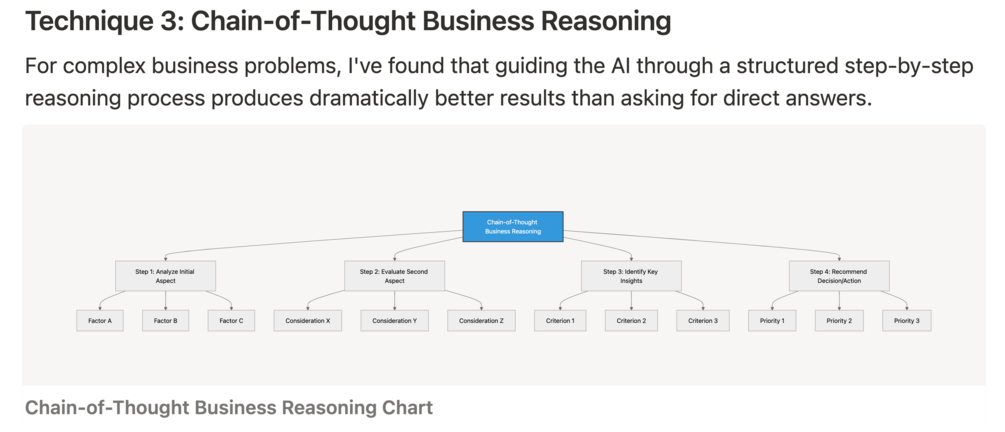
Task: Click the Step 4: Recommend Decision/Action node
Action: [838, 276]
